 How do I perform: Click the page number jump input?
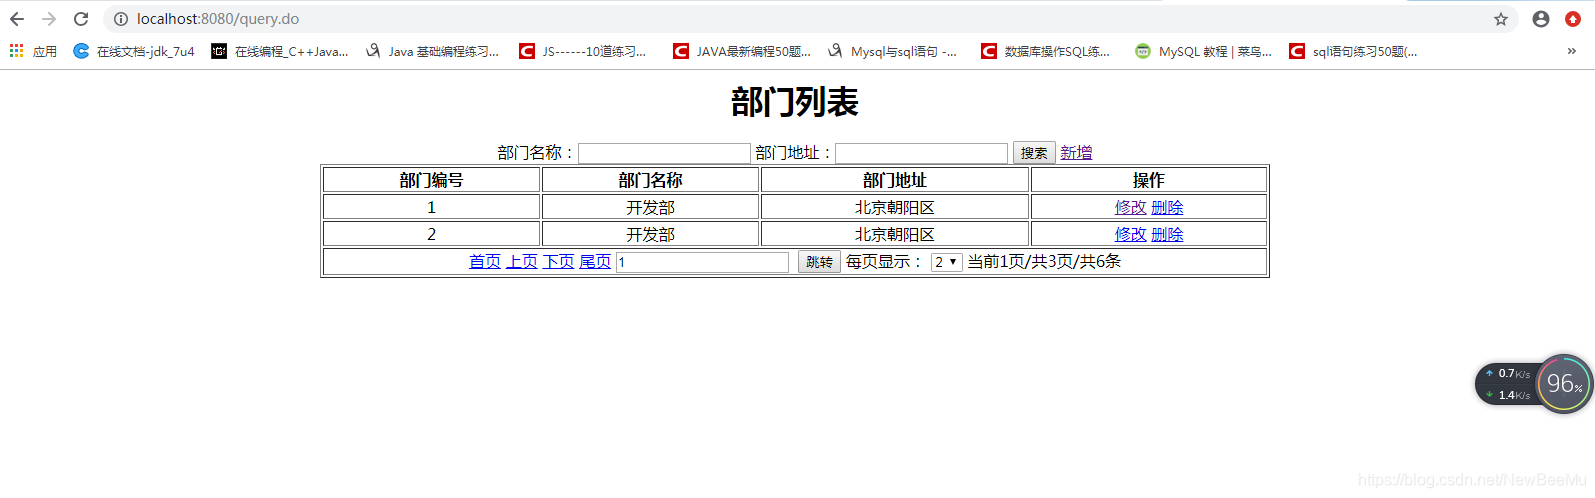[x=702, y=262]
